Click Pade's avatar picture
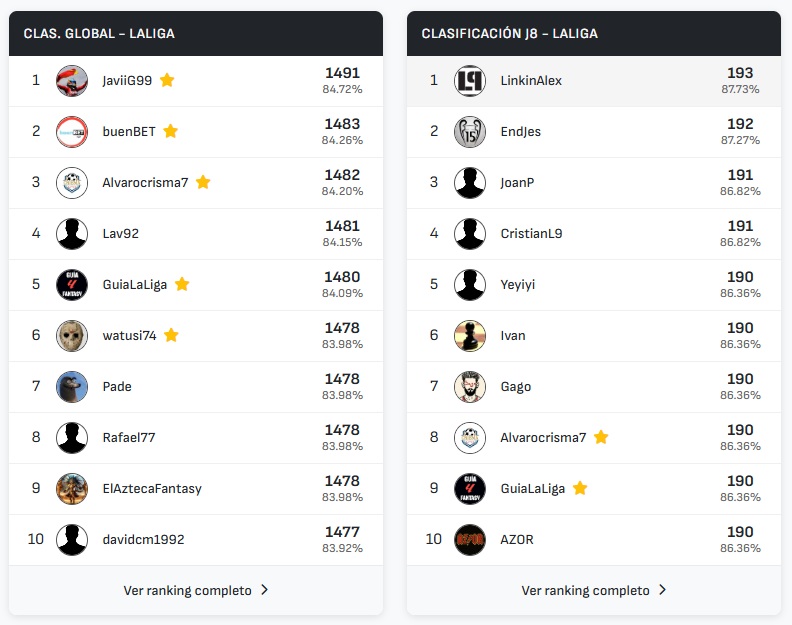This screenshot has width=792, height=625. pyautogui.click(x=72, y=387)
